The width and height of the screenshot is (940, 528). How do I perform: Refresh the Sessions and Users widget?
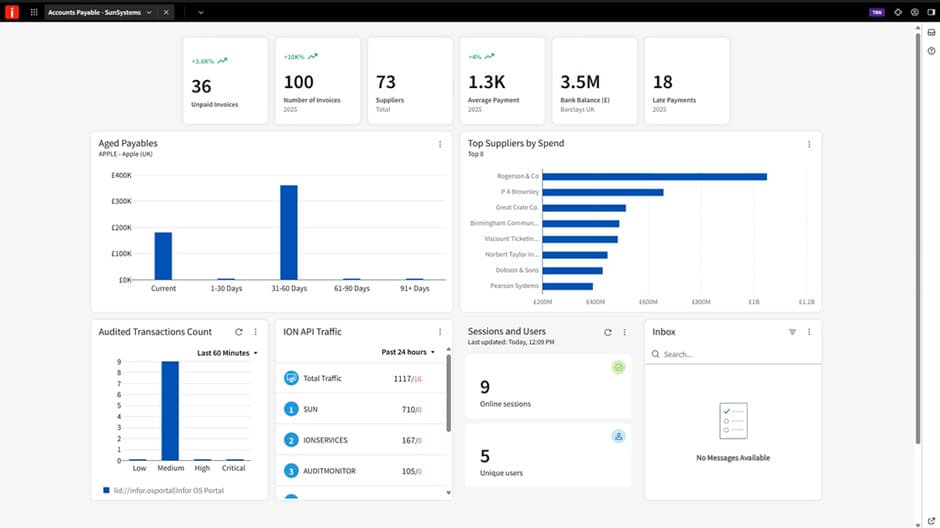[608, 332]
